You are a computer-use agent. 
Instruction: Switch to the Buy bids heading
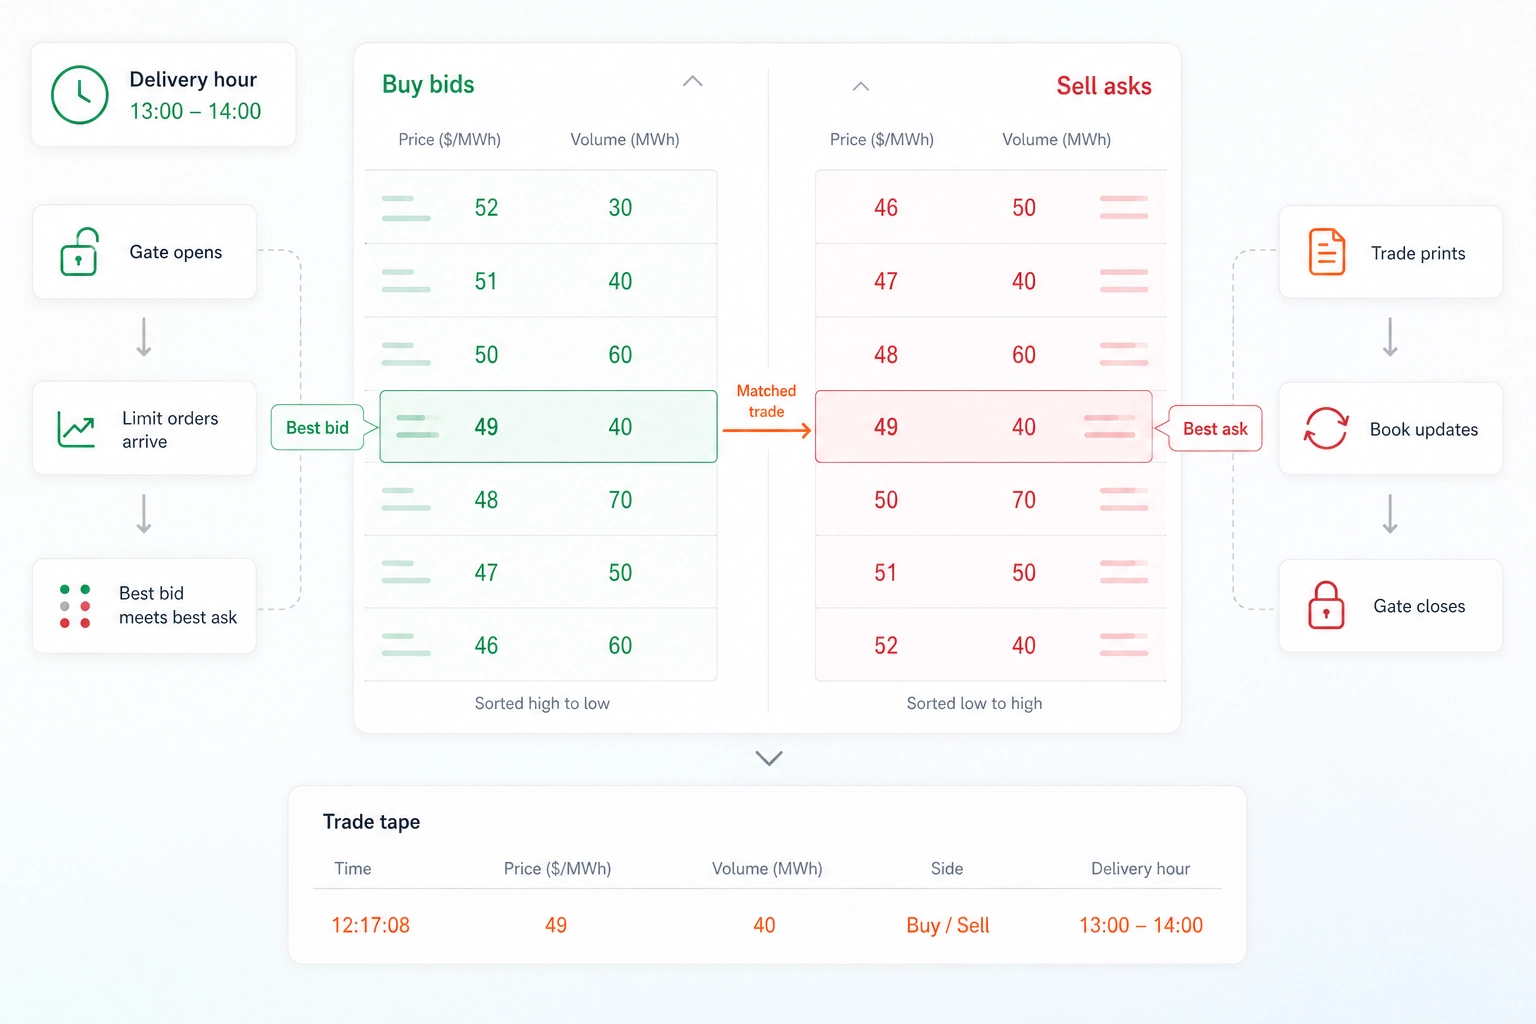[427, 84]
